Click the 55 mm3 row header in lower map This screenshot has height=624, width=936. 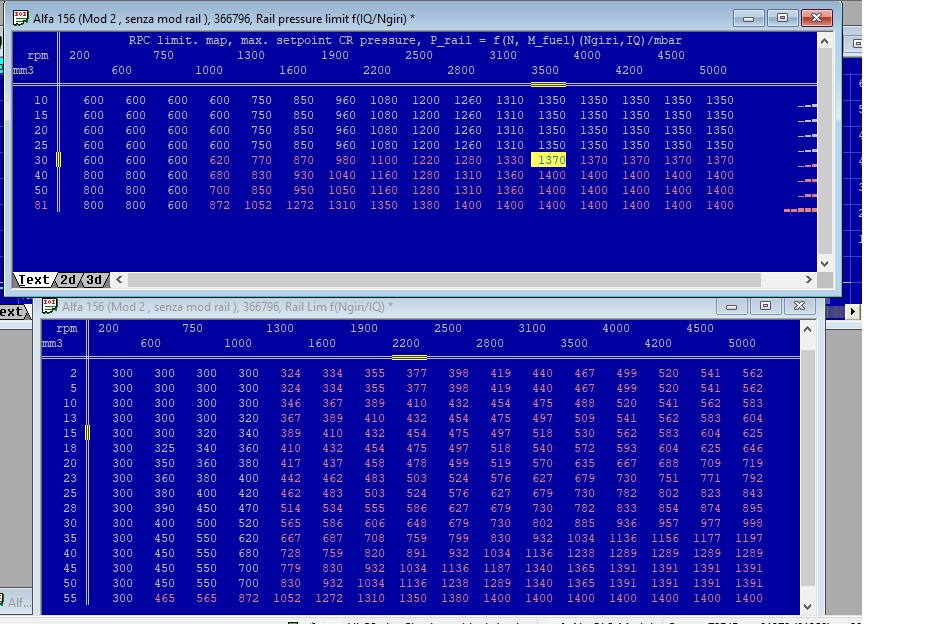[69, 598]
